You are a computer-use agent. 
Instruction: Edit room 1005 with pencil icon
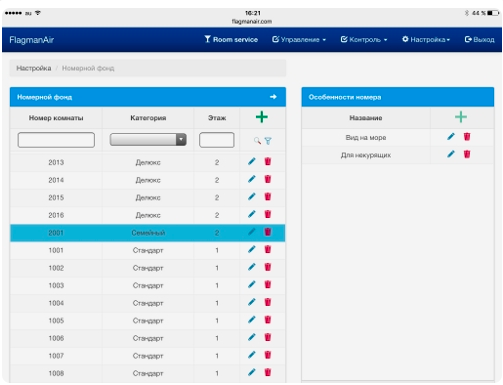[x=252, y=320]
